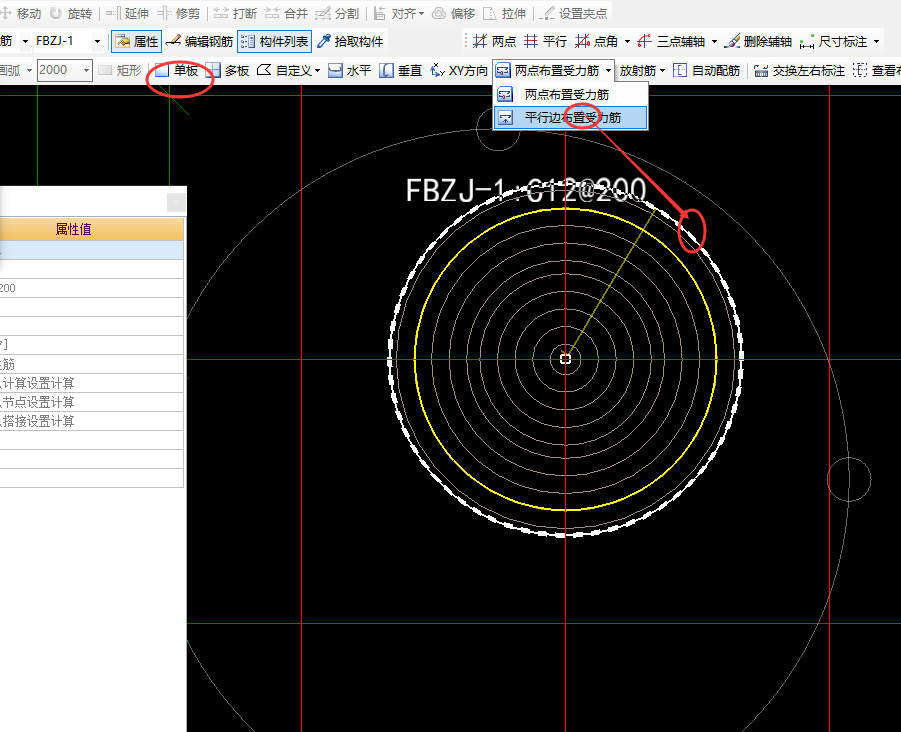Toggle the 矩形 rectangle option
Image resolution: width=901 pixels, height=732 pixels.
point(120,70)
